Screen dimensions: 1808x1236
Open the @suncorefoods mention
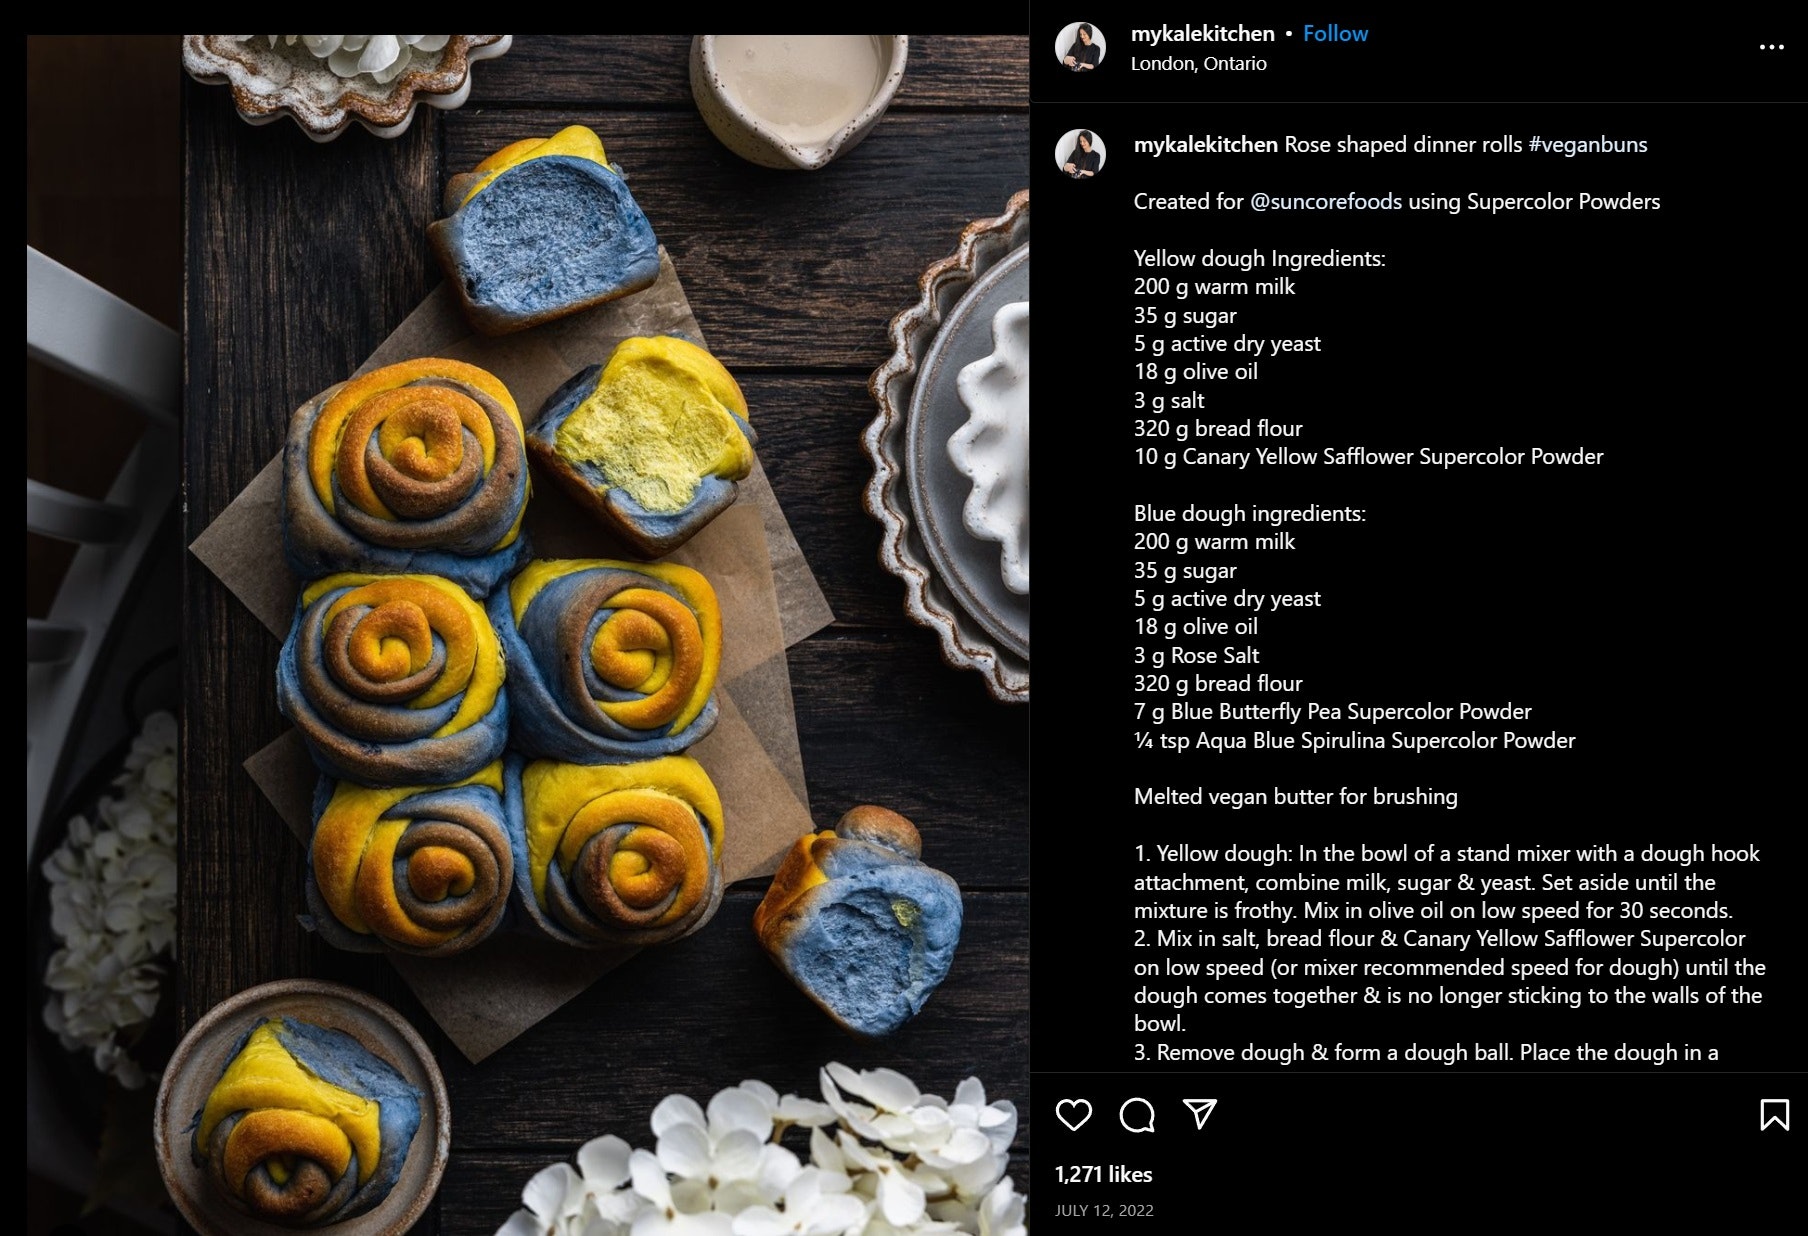[x=1325, y=202]
